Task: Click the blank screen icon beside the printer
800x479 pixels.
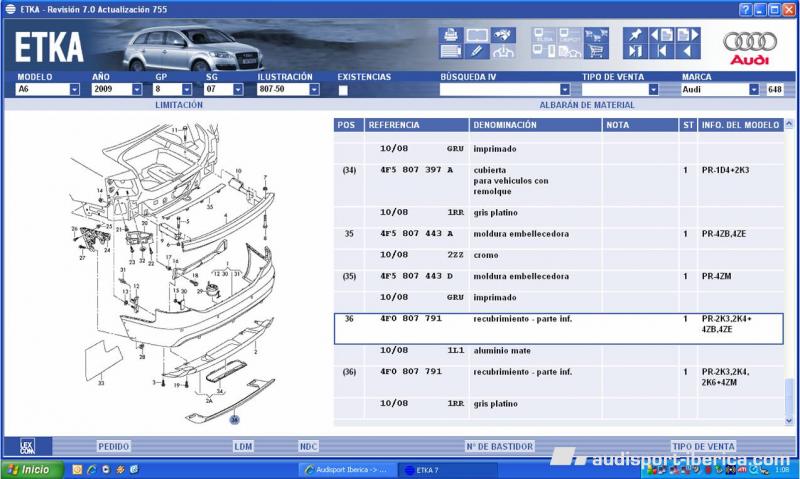Action: click(477, 35)
